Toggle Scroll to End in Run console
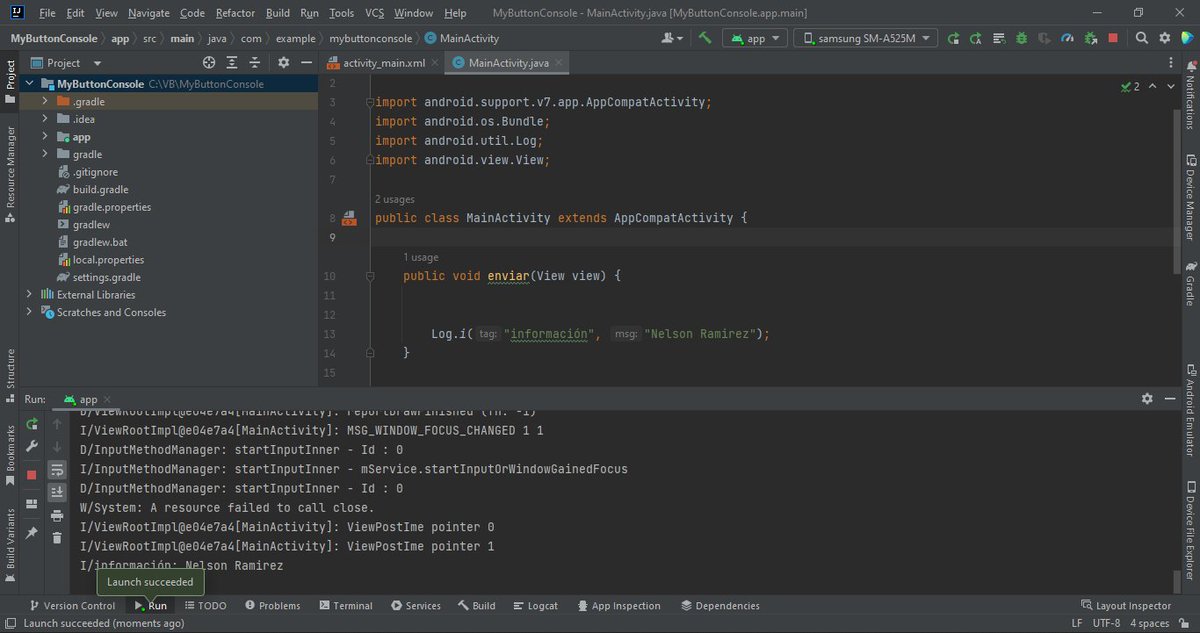The width and height of the screenshot is (1200, 633). [x=57, y=492]
